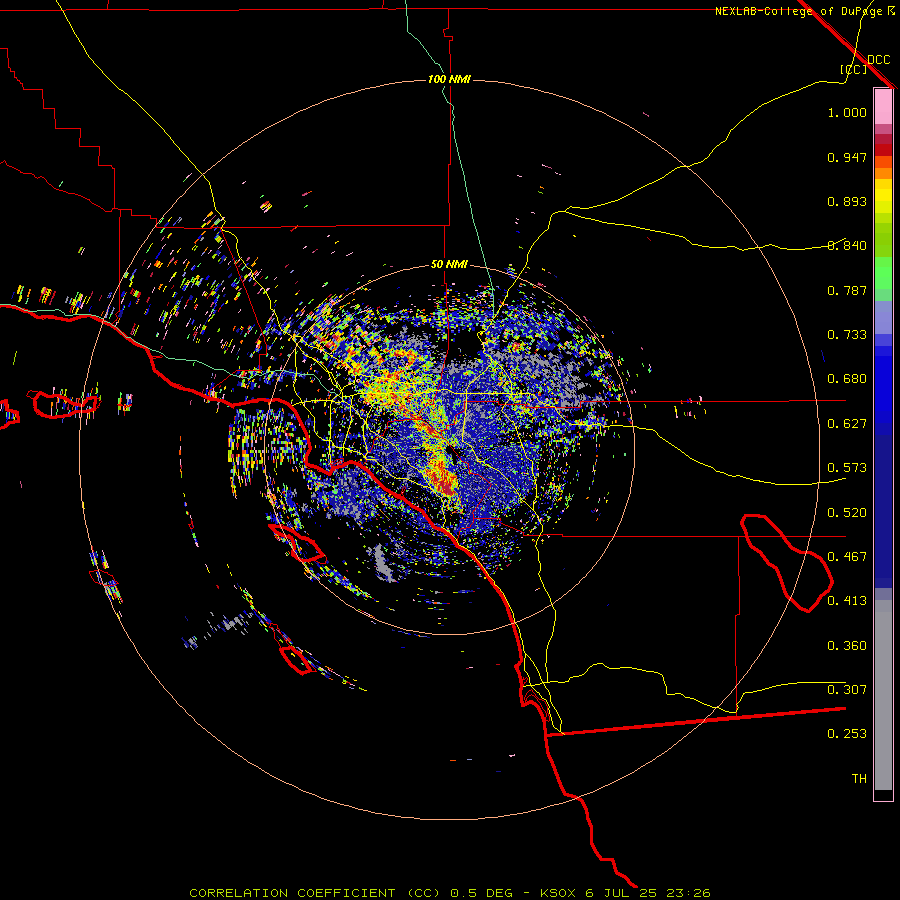The width and height of the screenshot is (900, 900).
Task: Click the 0.733 scale value
Action: pos(847,335)
